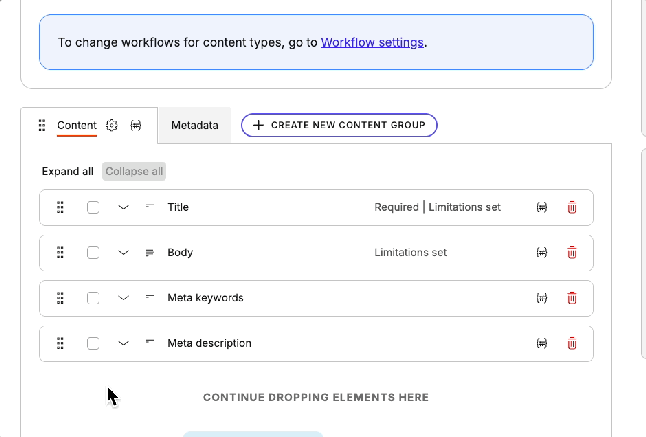Click the Title text element type icon
The height and width of the screenshot is (437, 646).
click(x=150, y=206)
